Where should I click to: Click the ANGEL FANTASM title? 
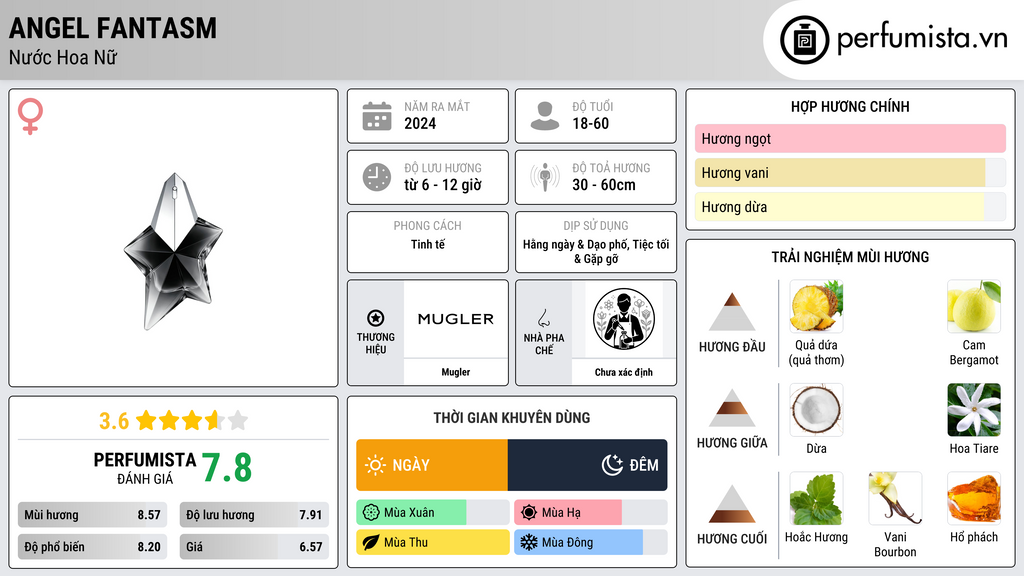click(112, 28)
